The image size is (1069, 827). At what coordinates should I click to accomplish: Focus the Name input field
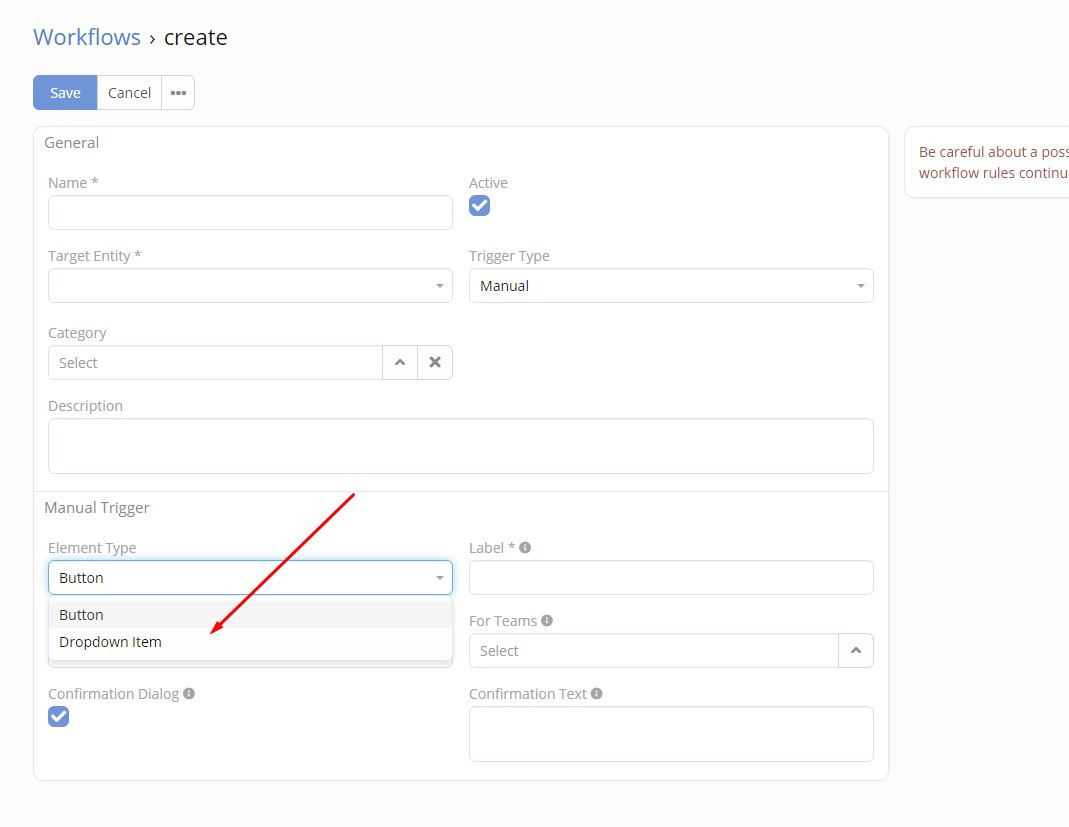250,213
